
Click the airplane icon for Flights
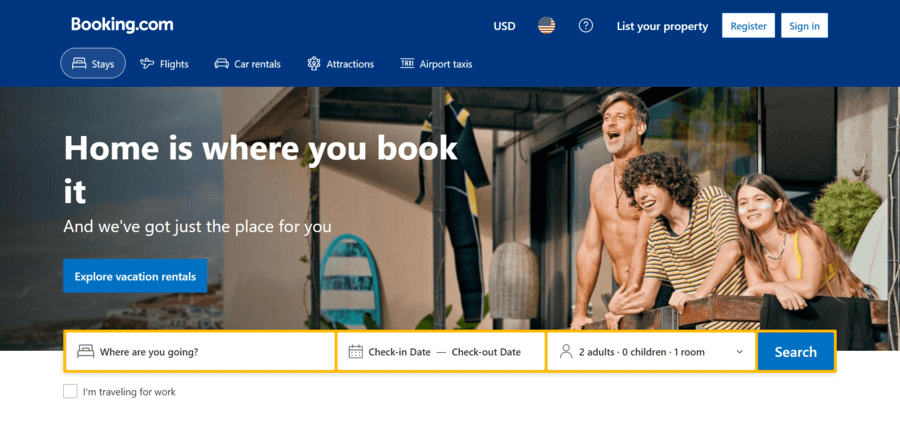pyautogui.click(x=147, y=64)
